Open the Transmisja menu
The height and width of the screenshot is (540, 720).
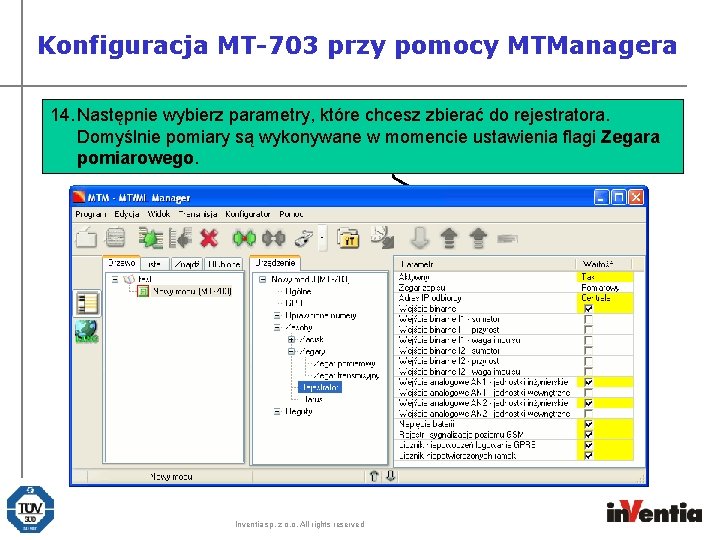pyautogui.click(x=198, y=214)
